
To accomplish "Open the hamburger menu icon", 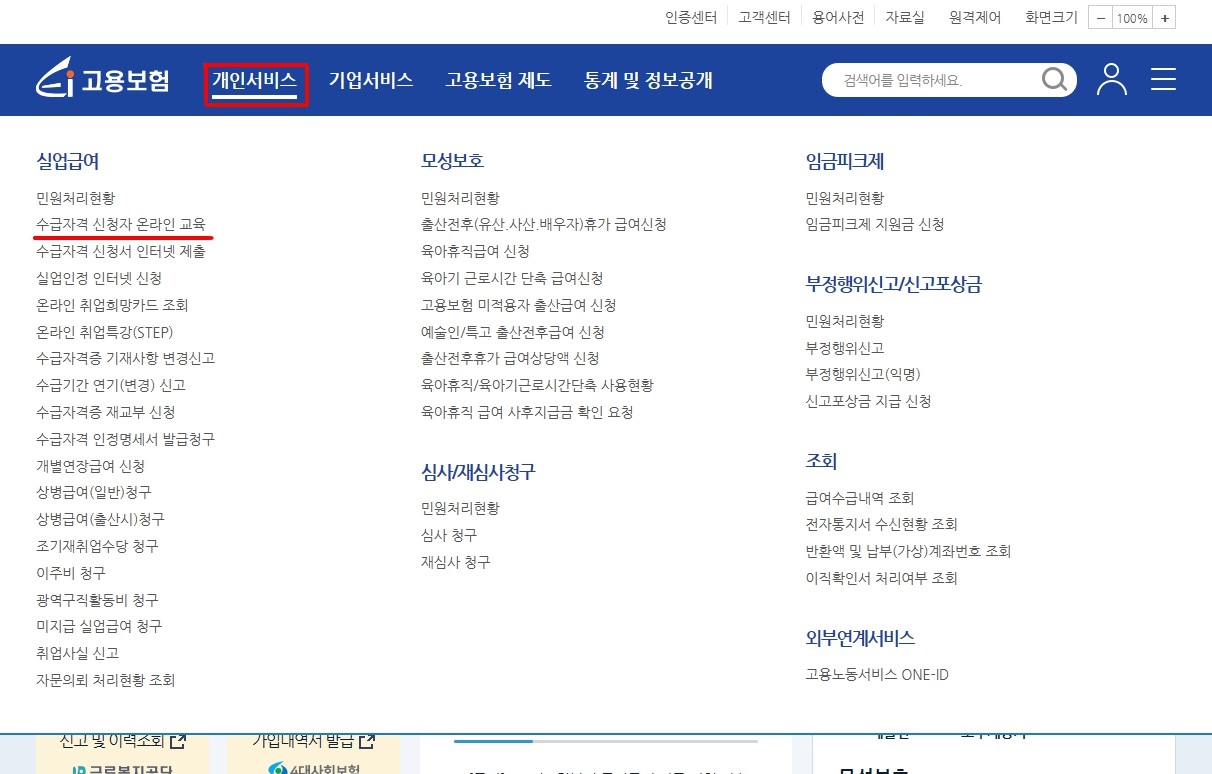I will (x=1163, y=80).
